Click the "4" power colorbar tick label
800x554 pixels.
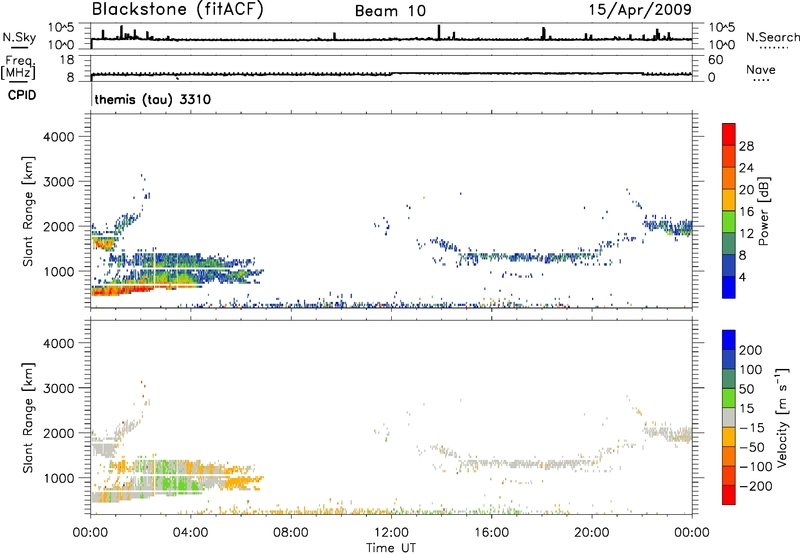742,277
